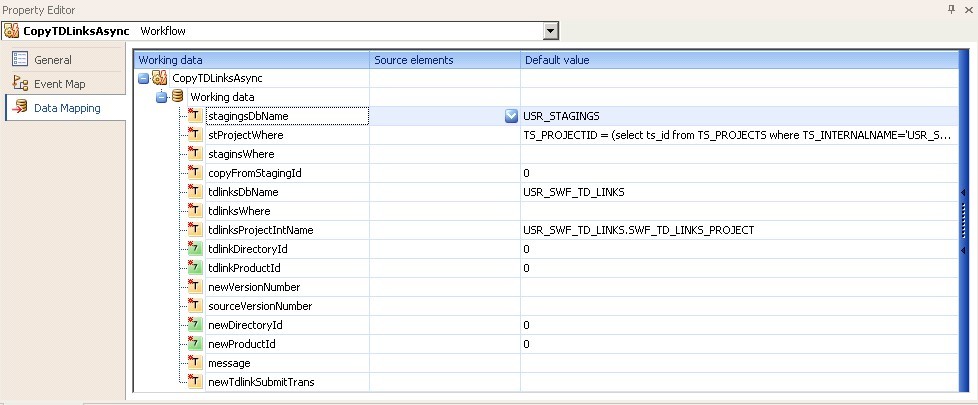The height and width of the screenshot is (405, 978).
Task: Click the numeric icon for tdlinkDirectoryId
Action: (x=195, y=249)
